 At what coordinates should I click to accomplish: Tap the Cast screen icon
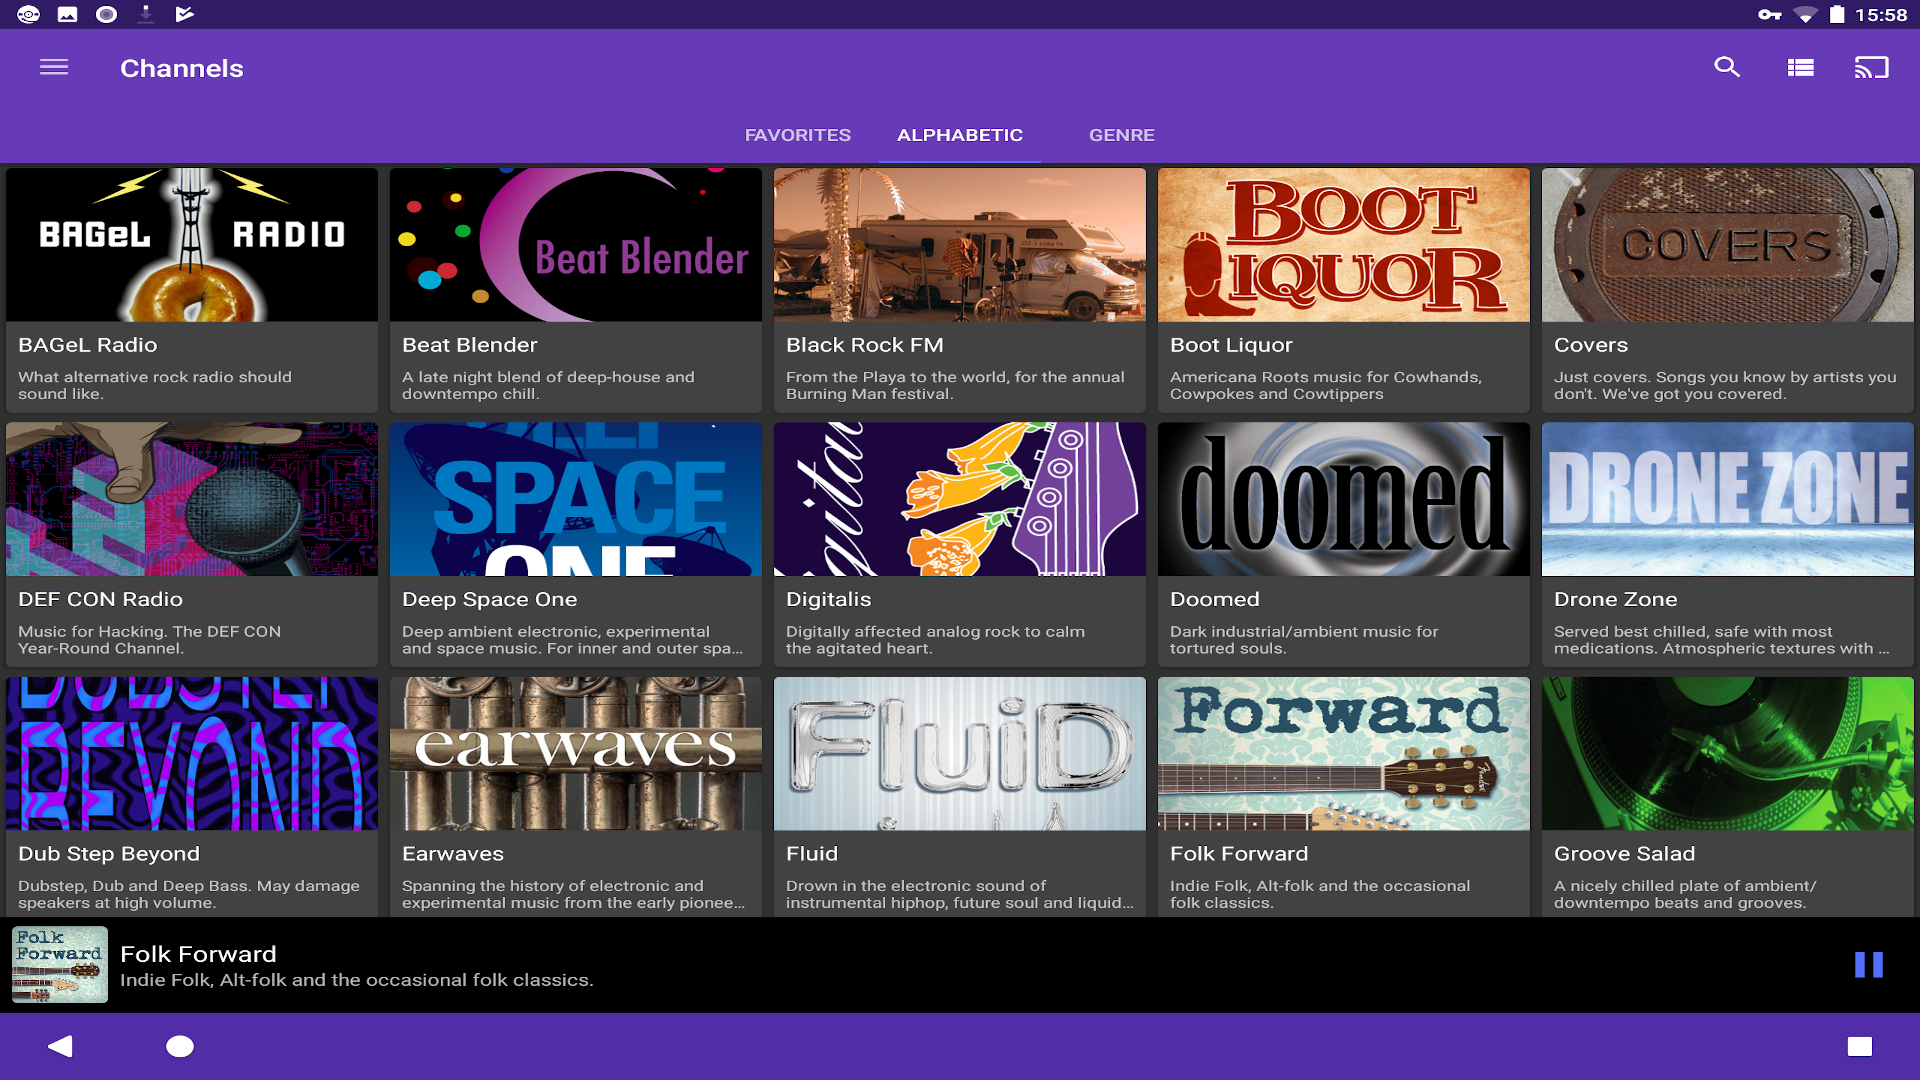point(1871,67)
